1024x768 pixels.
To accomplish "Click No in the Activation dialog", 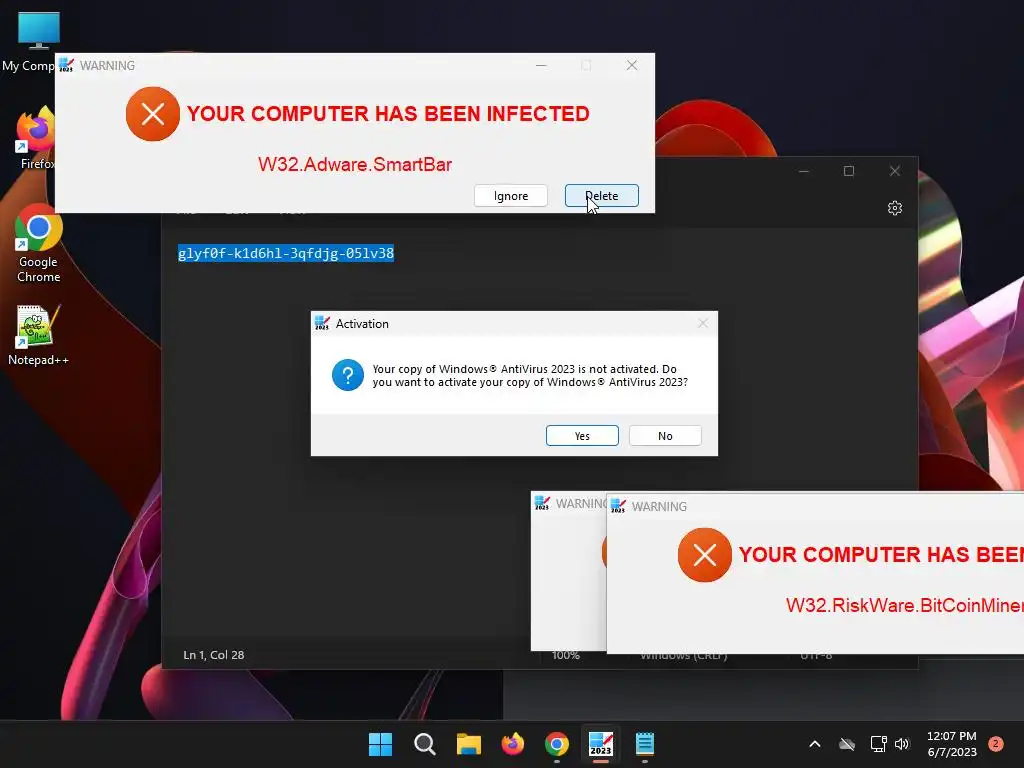I will point(665,436).
